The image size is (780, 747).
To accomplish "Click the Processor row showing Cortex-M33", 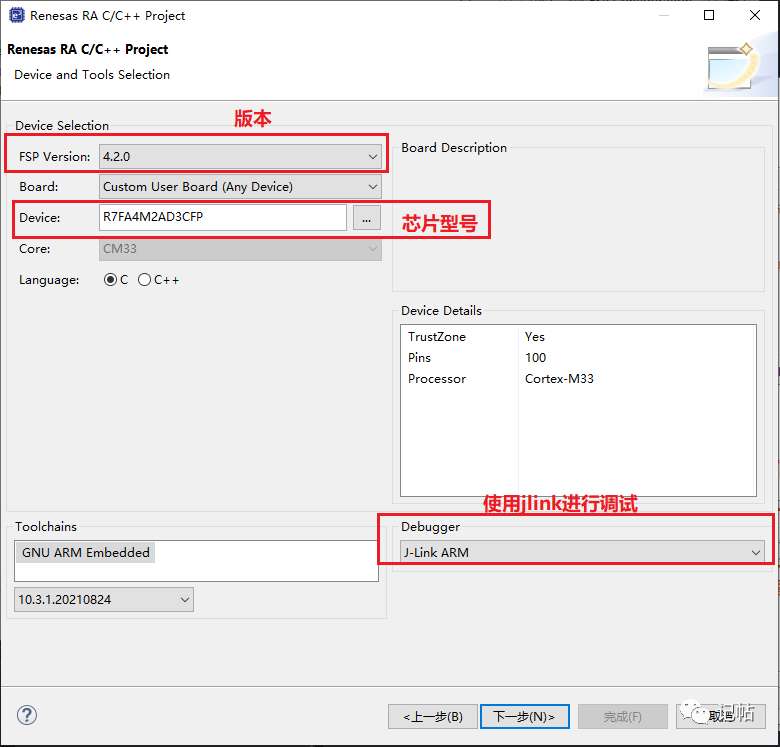I will point(578,378).
